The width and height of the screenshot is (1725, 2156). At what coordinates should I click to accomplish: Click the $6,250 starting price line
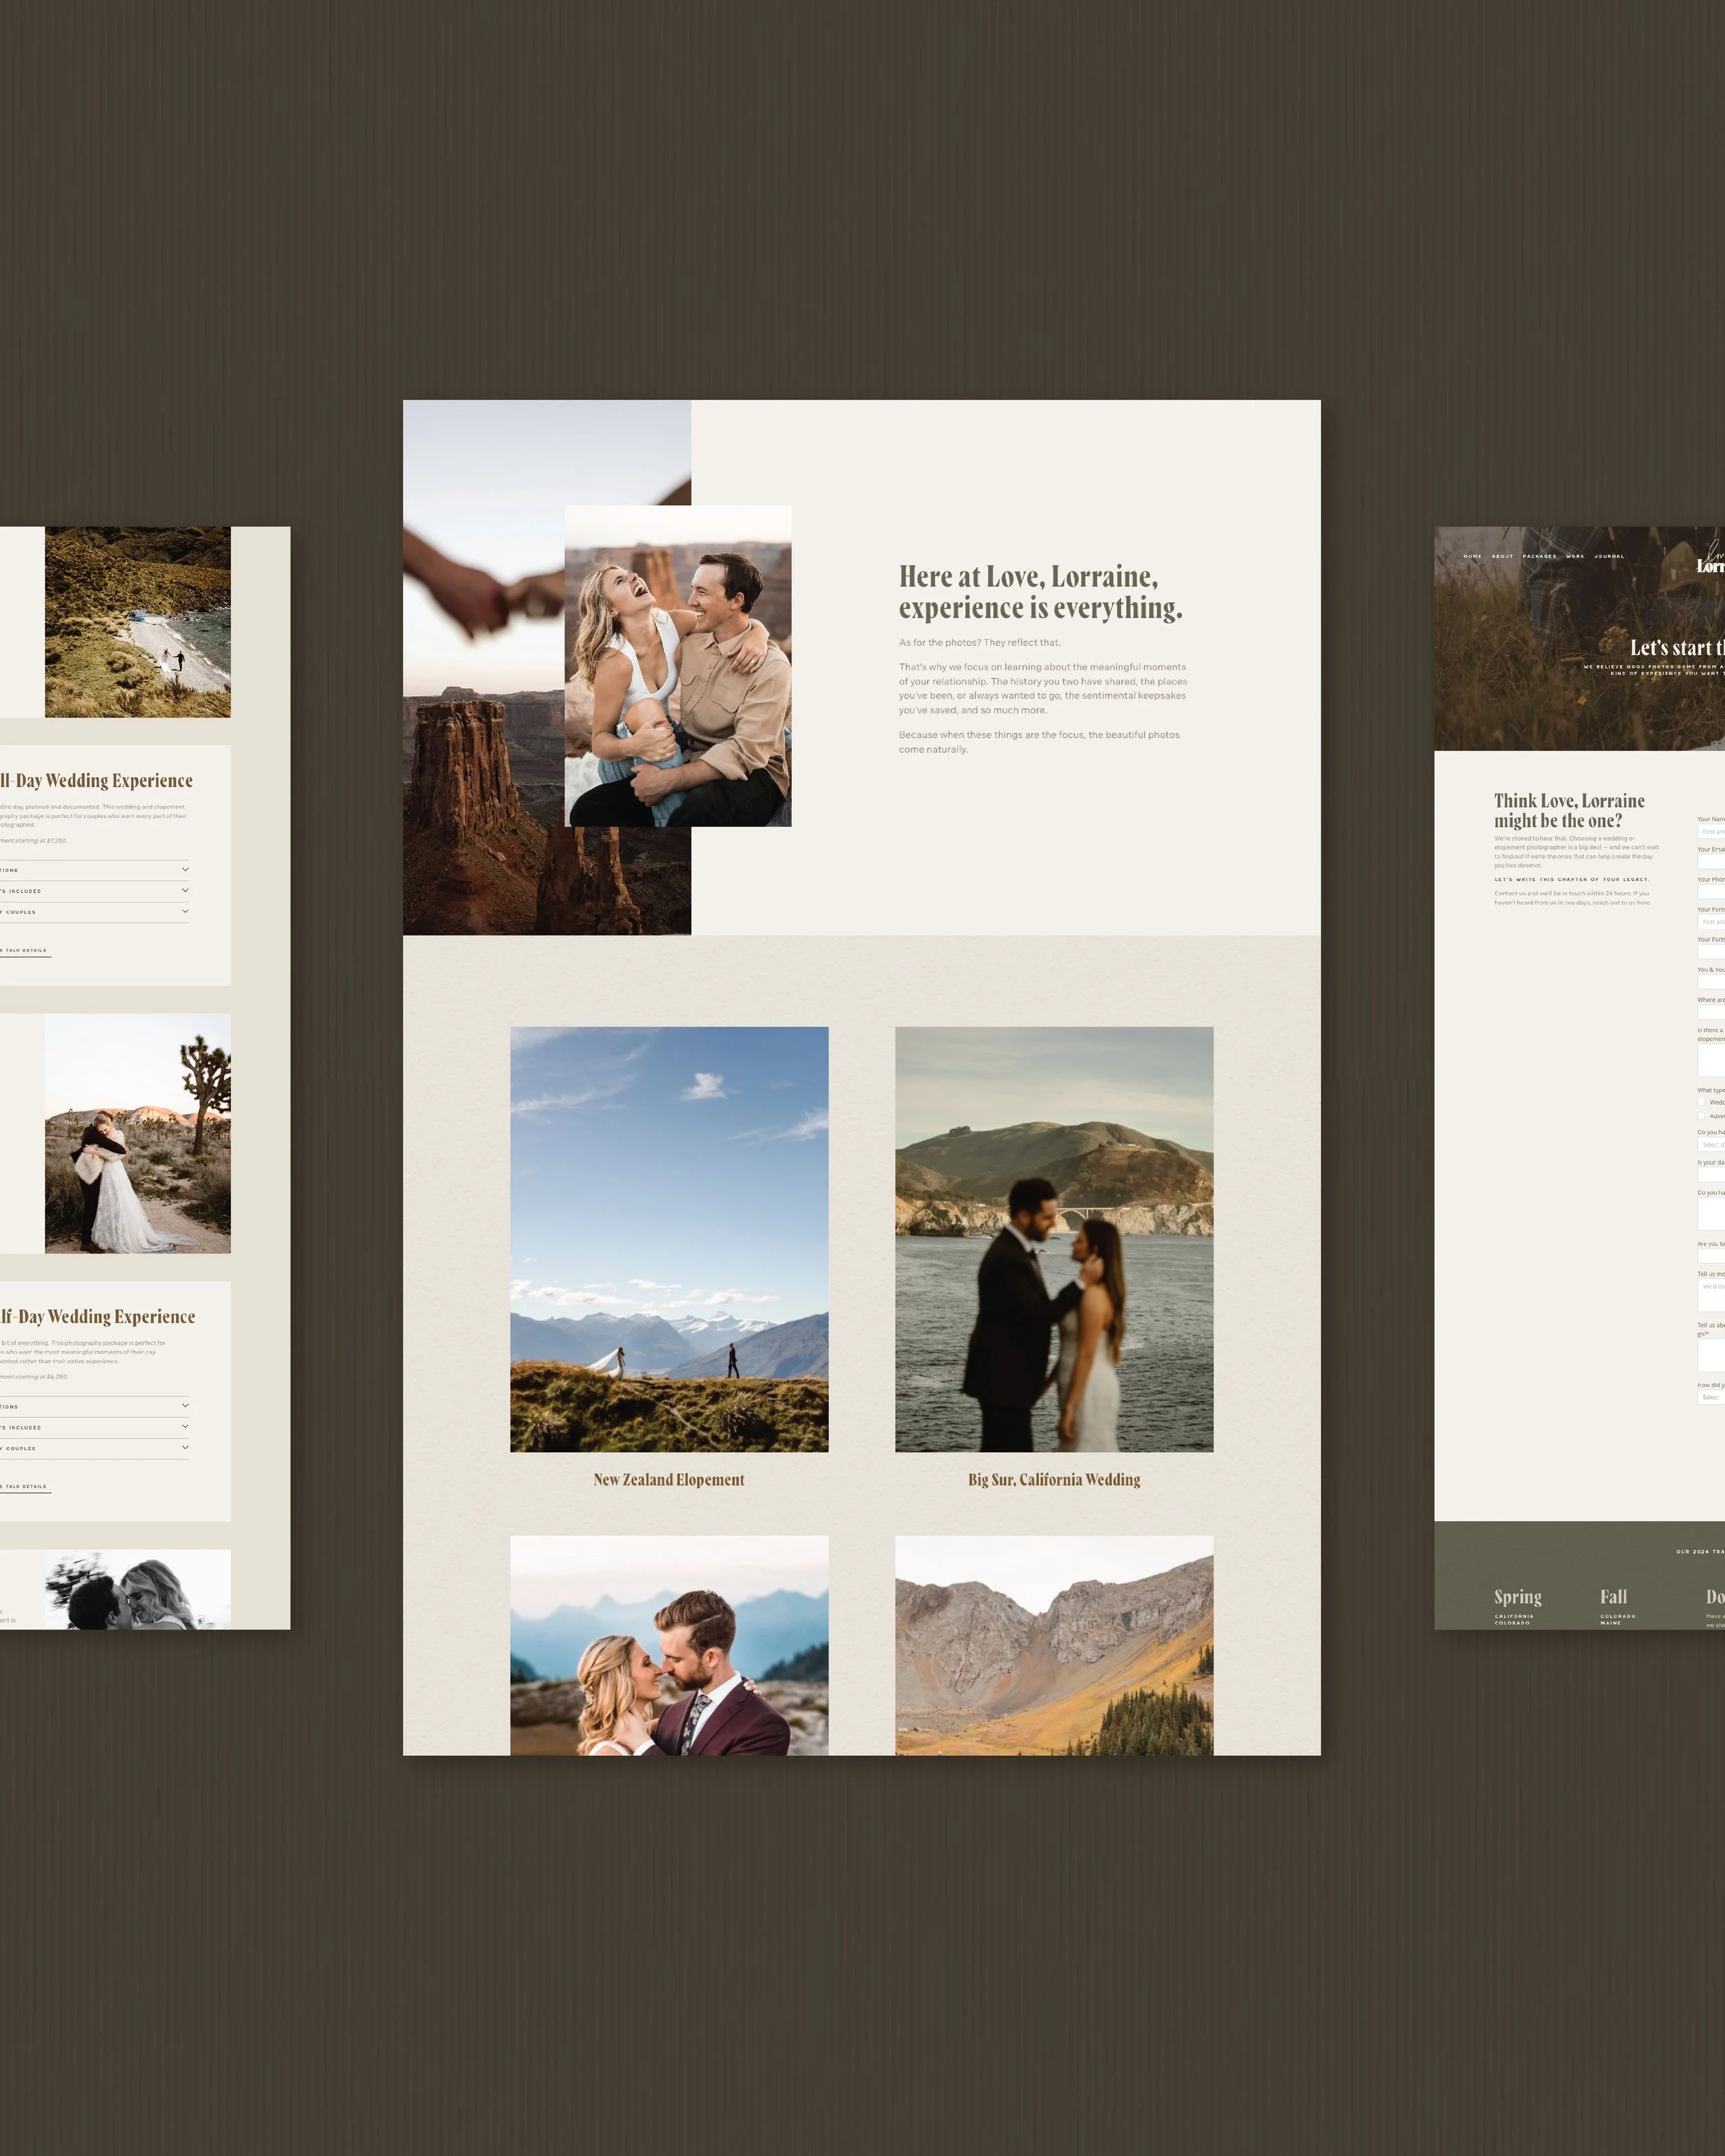tap(34, 1376)
